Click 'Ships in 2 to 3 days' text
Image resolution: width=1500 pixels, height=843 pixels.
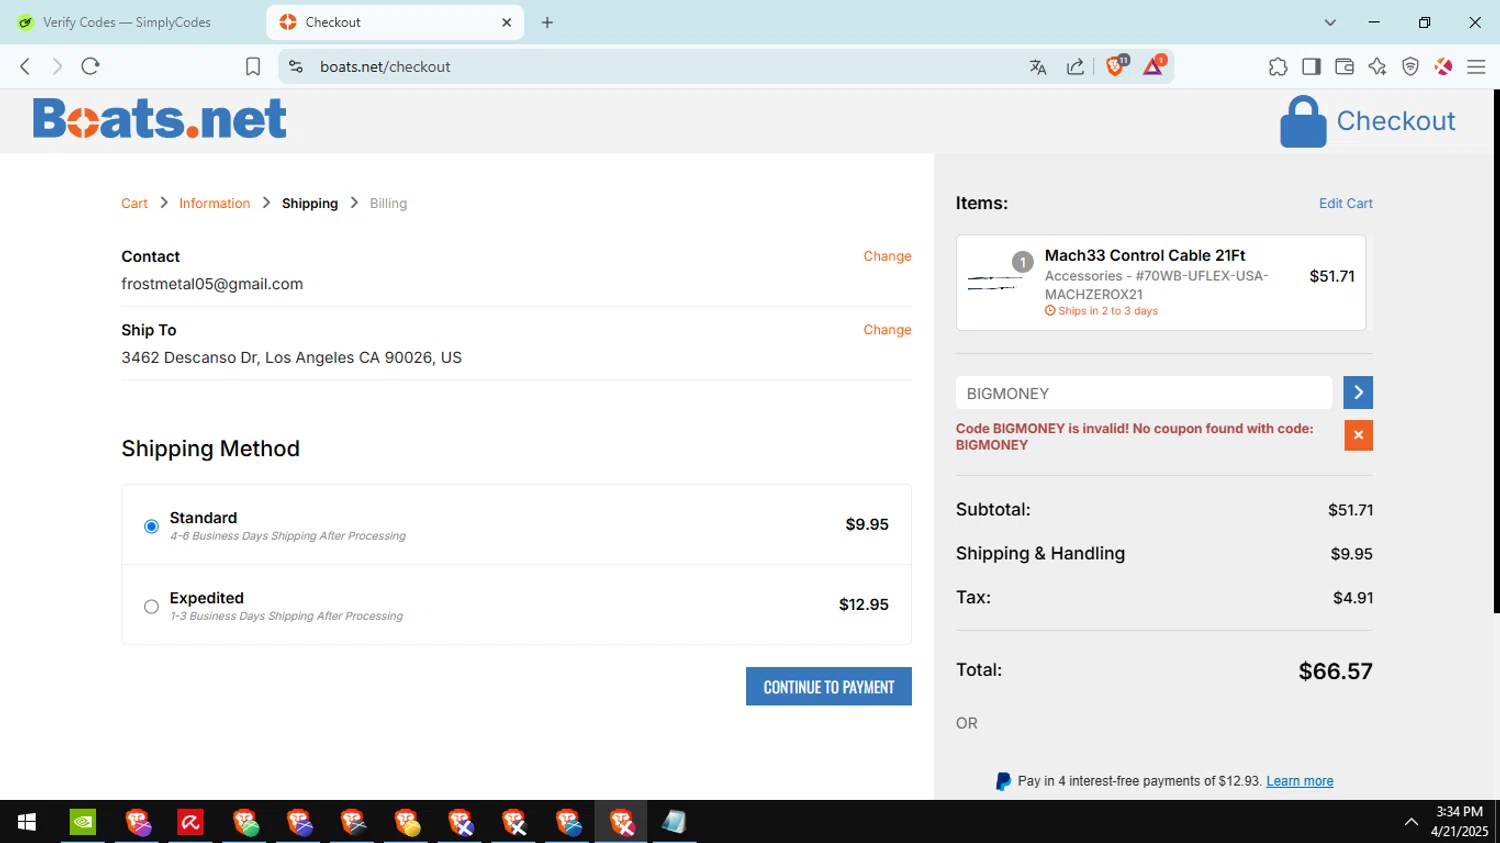1107,311
